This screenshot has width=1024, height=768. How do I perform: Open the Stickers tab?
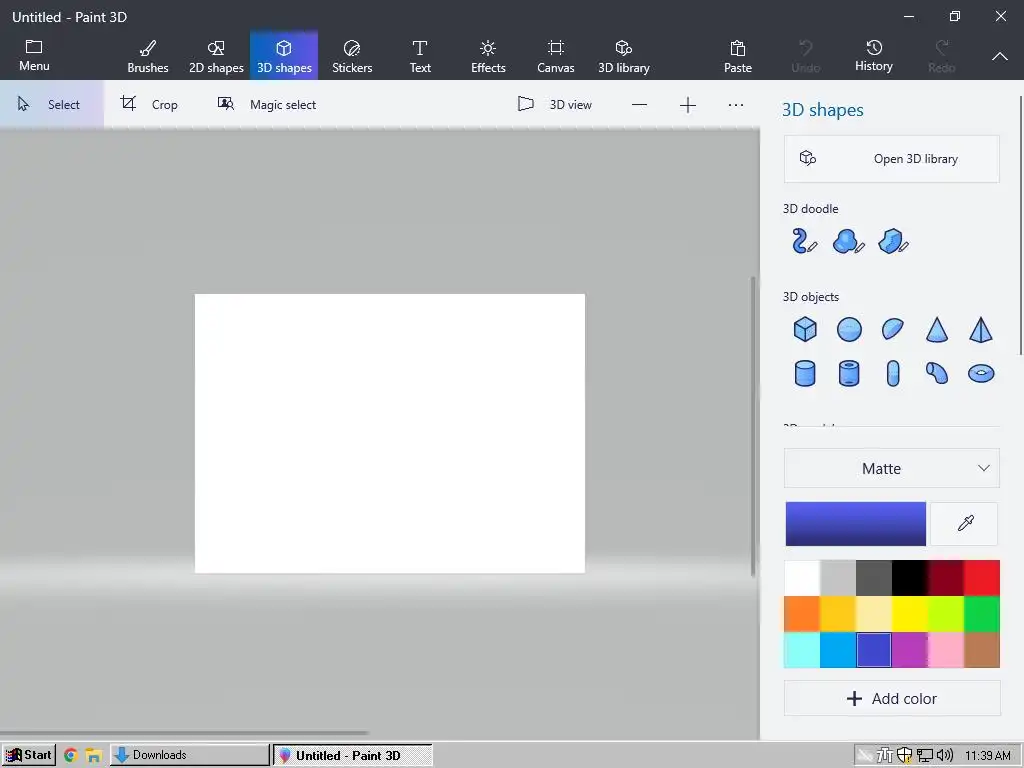tap(352, 56)
